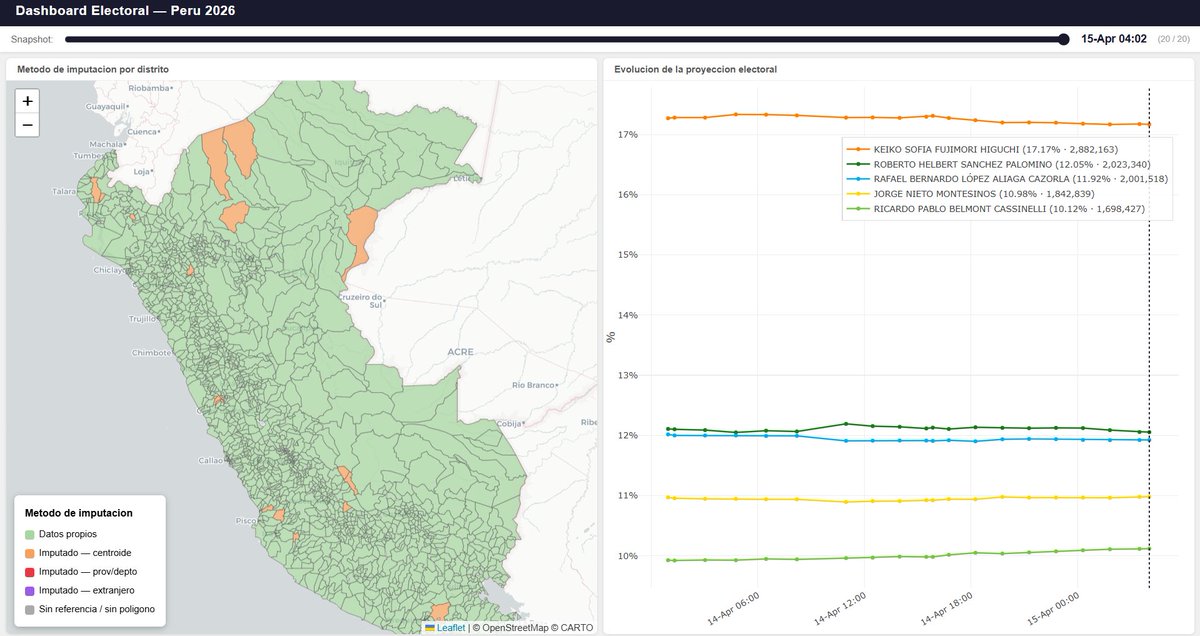
Task: Click the '12%' y-axis label
Action: tap(627, 435)
